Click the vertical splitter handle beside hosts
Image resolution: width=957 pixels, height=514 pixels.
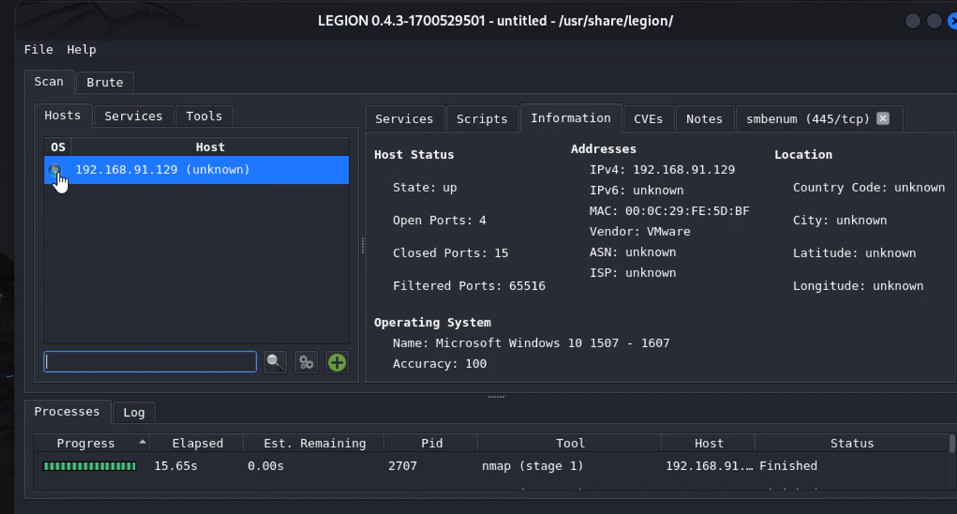(363, 245)
